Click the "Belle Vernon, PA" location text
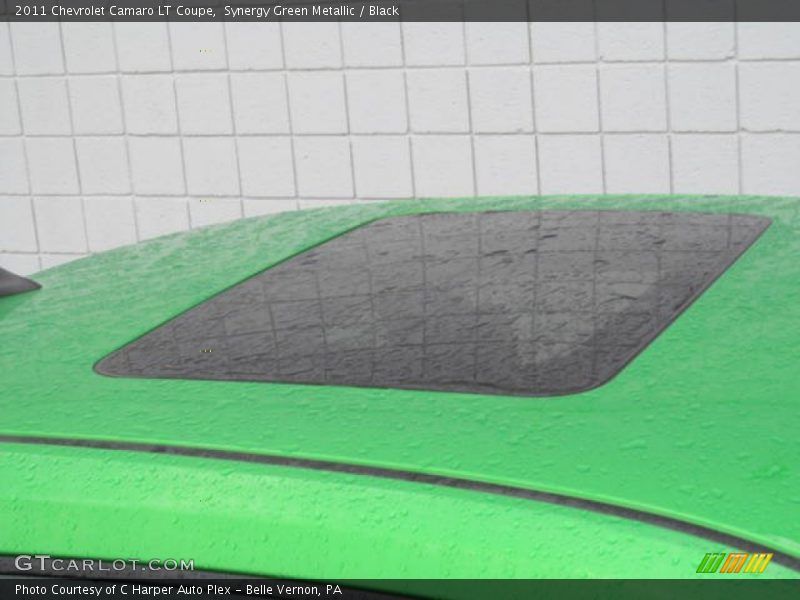Screen dimensions: 800x600 292,590
